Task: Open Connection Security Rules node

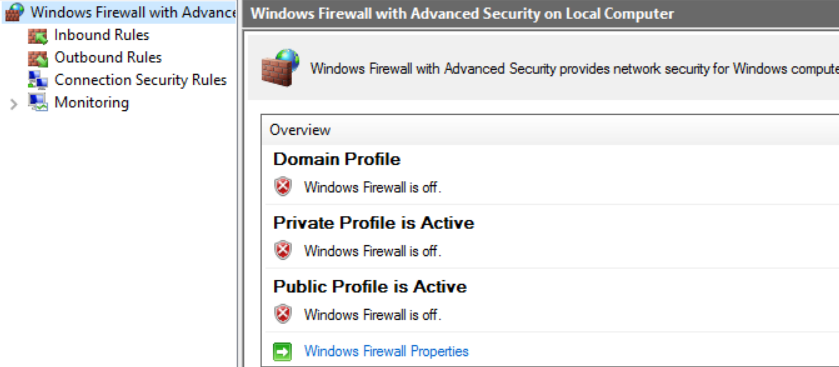Action: [x=141, y=80]
